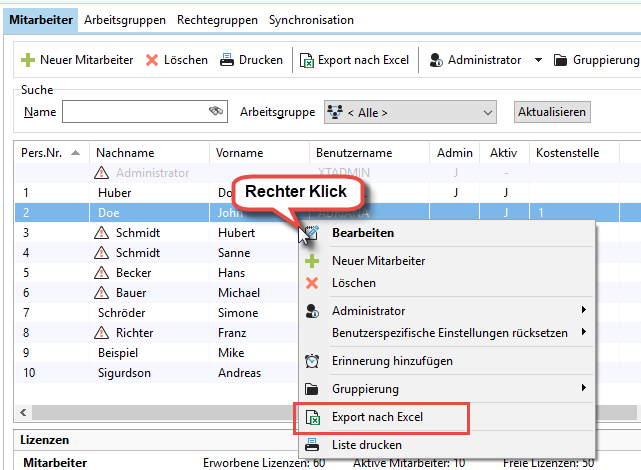The height and width of the screenshot is (470, 641).
Task: Click Bearbeiten in the context menu
Action: pos(362,233)
